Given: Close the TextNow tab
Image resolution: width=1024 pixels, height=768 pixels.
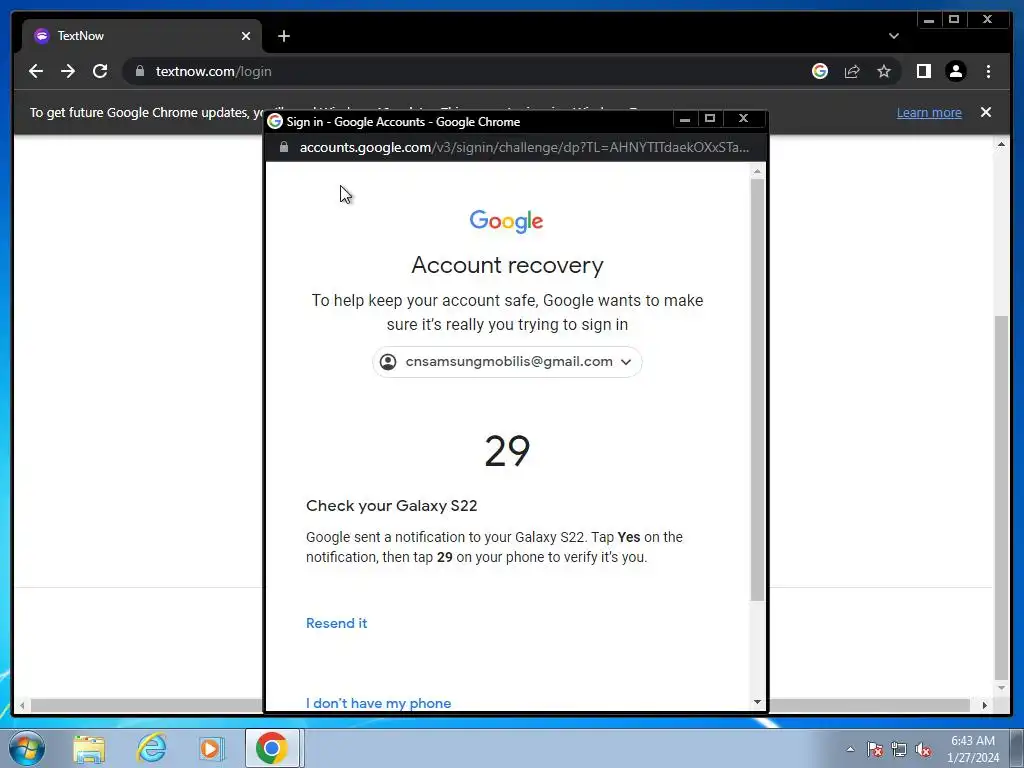Looking at the screenshot, I should pyautogui.click(x=246, y=36).
